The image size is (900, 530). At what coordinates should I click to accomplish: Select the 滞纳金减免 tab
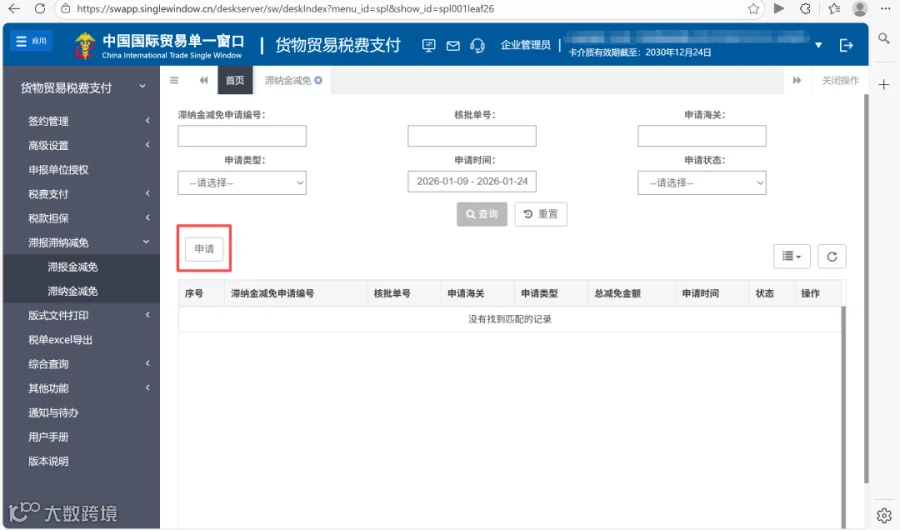pos(288,80)
